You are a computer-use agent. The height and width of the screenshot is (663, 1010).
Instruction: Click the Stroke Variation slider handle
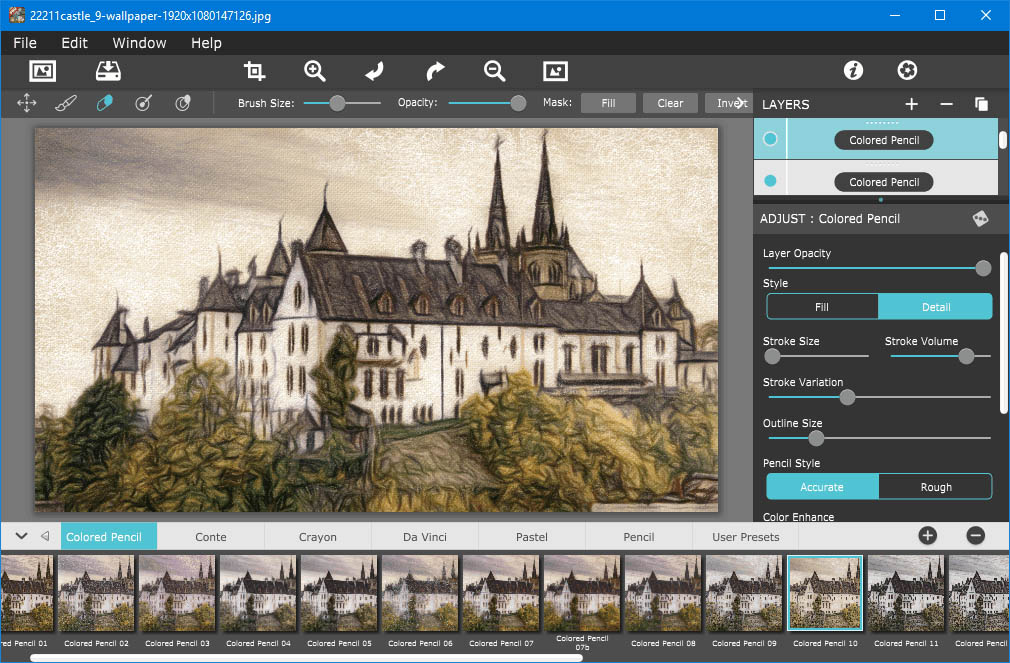(x=848, y=397)
